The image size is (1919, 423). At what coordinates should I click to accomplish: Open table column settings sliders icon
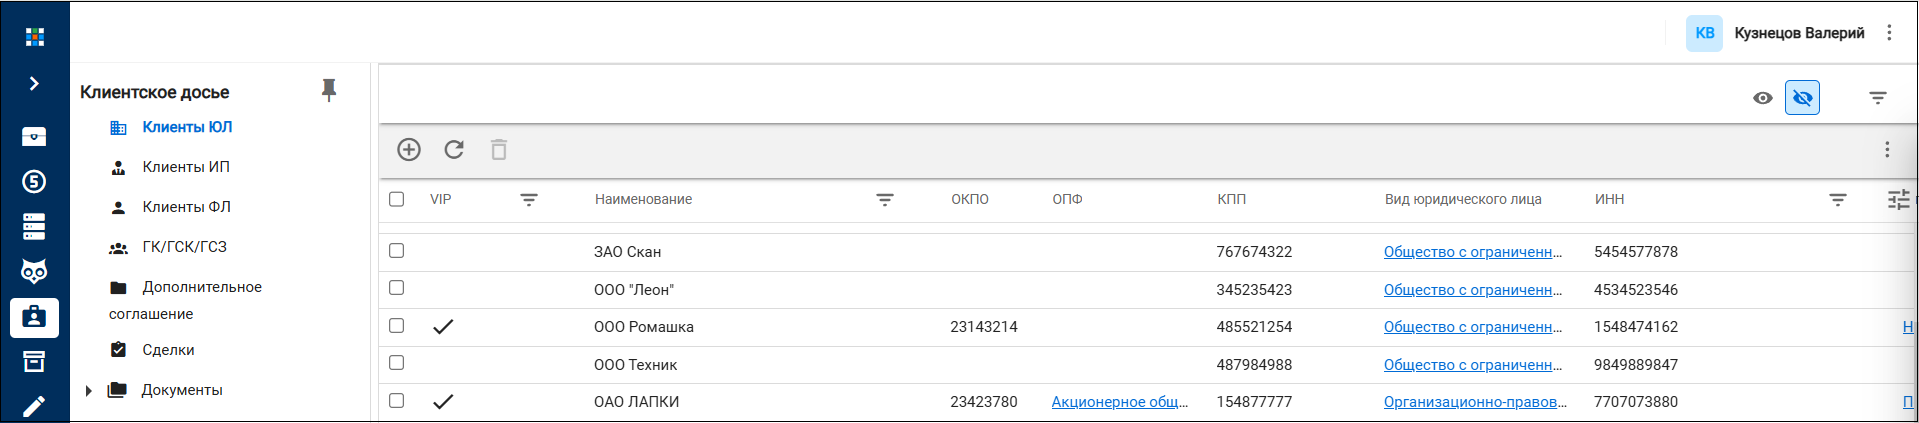click(1898, 200)
